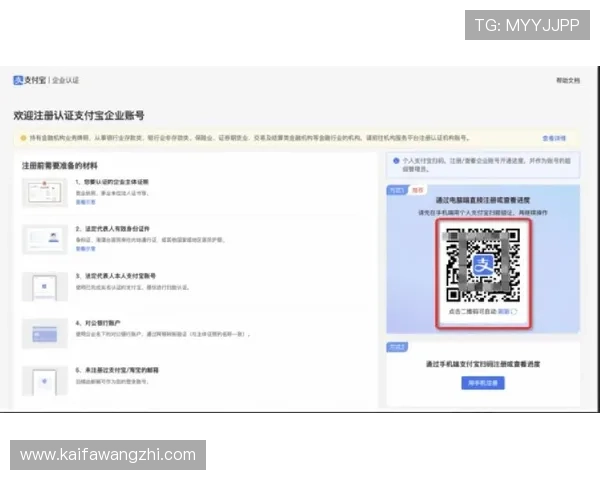Click the Alipay logo at the QR code center

click(483, 265)
